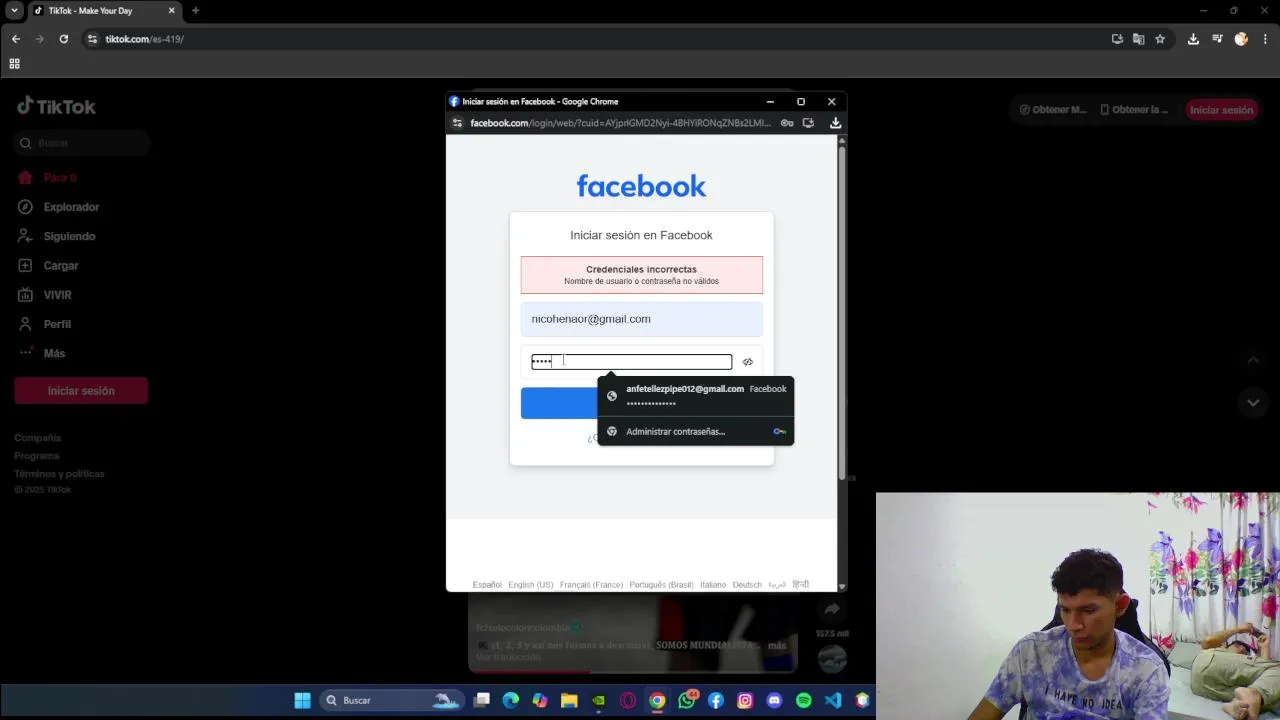The image size is (1280, 720).
Task: Click the tiktok.com address bar
Action: point(600,39)
